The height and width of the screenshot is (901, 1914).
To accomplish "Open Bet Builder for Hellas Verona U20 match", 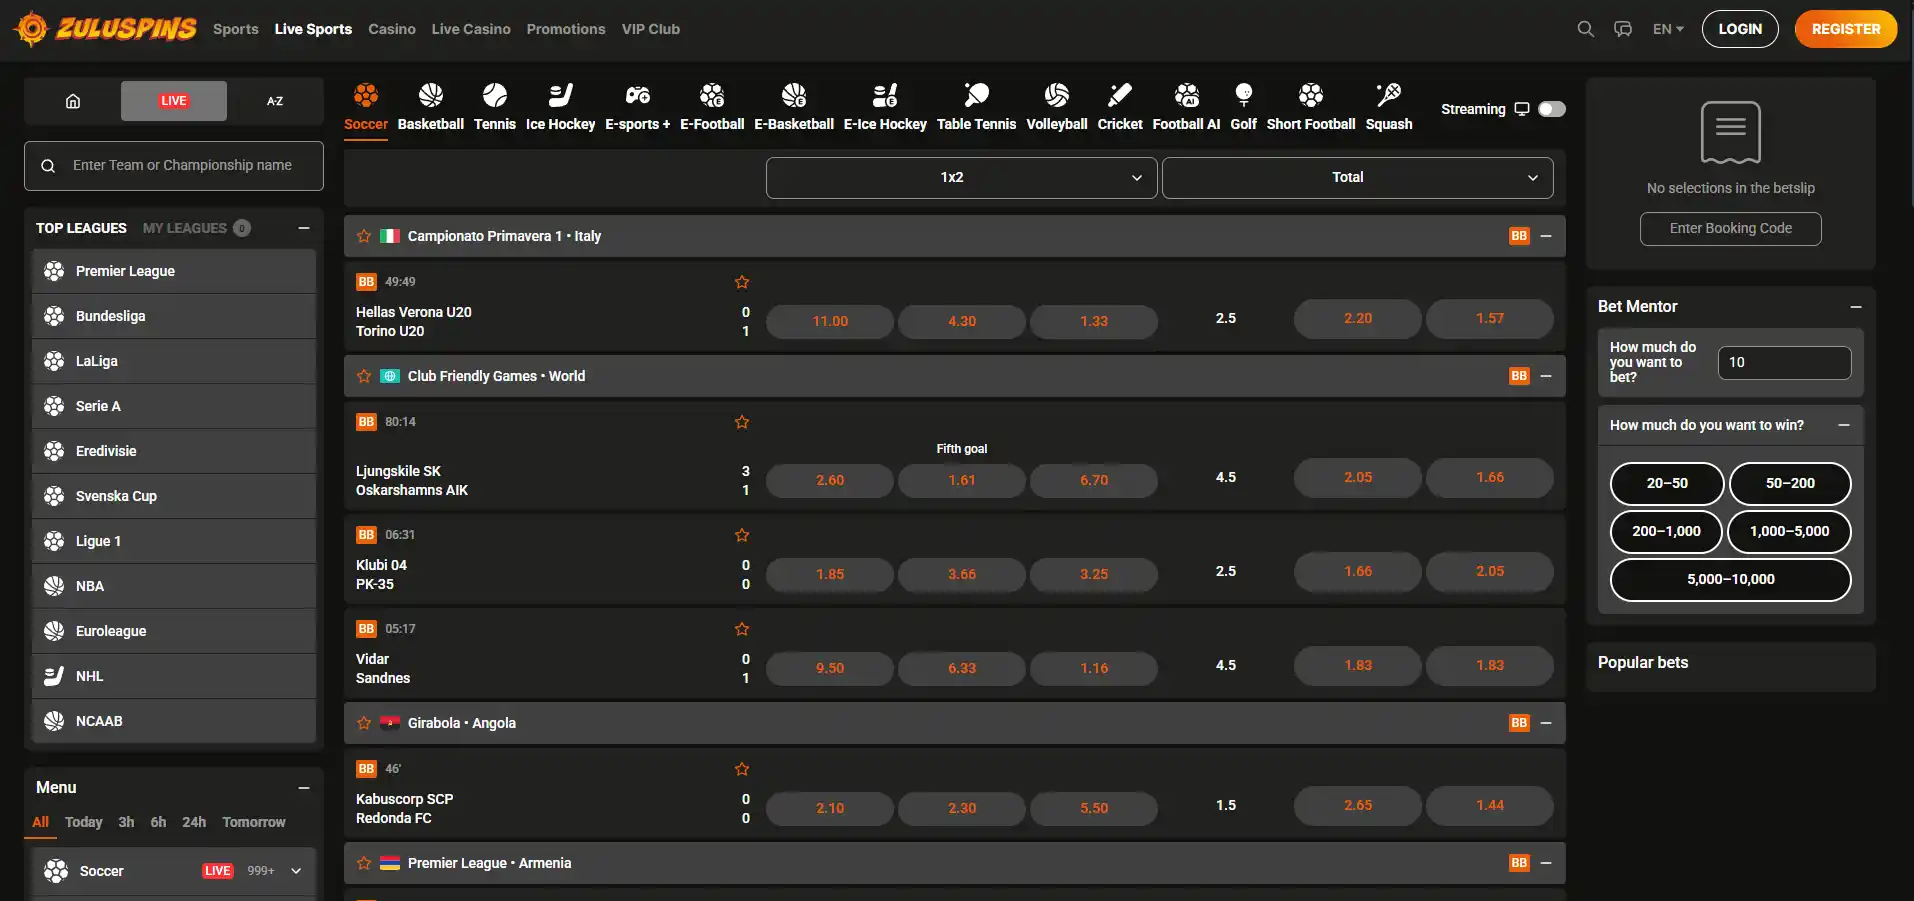I will (x=366, y=282).
